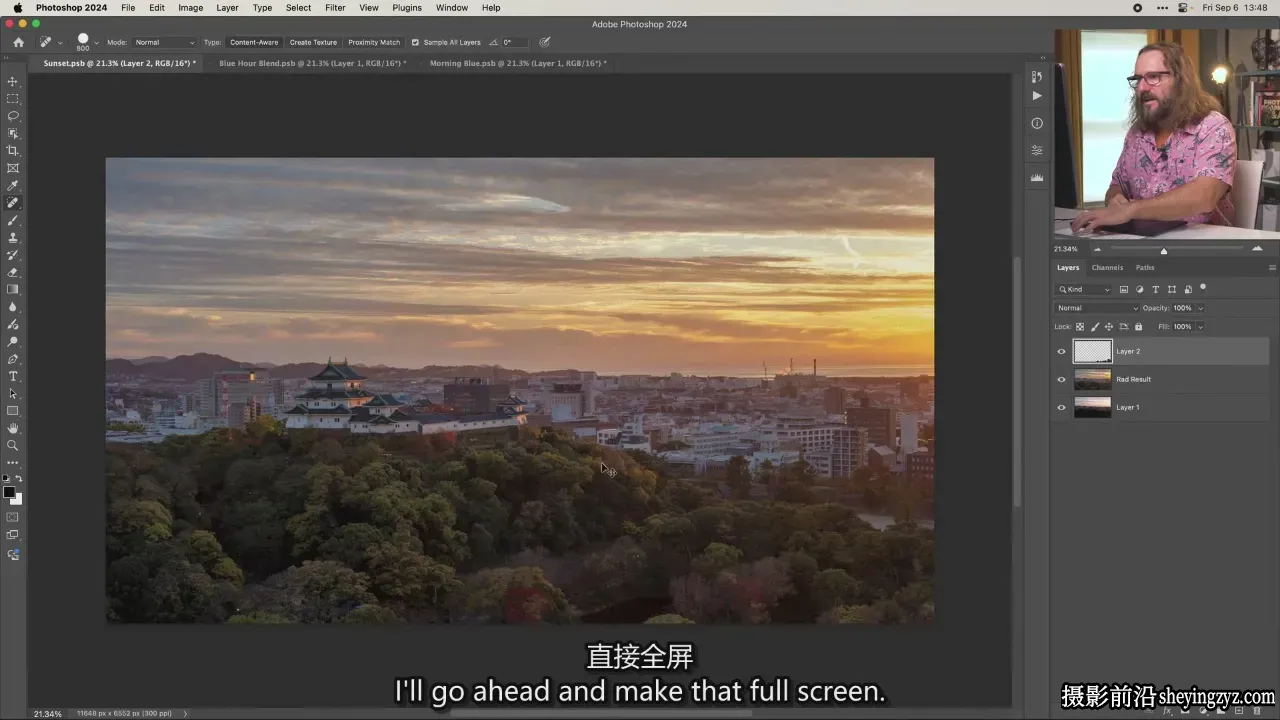Image resolution: width=1280 pixels, height=720 pixels.
Task: Select the Crop tool
Action: tap(13, 151)
